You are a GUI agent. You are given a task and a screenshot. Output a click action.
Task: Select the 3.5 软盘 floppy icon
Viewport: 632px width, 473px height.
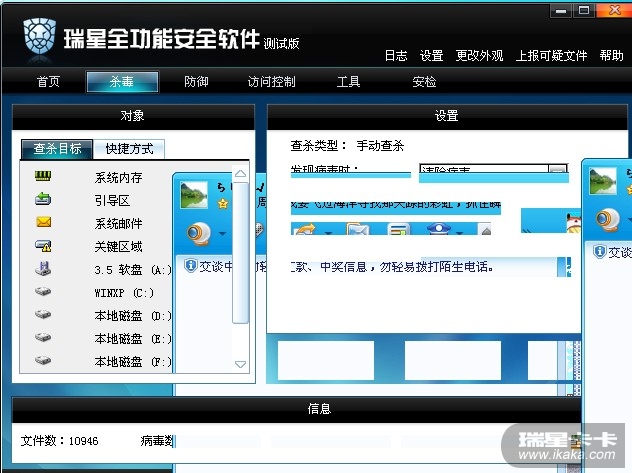[x=43, y=268]
